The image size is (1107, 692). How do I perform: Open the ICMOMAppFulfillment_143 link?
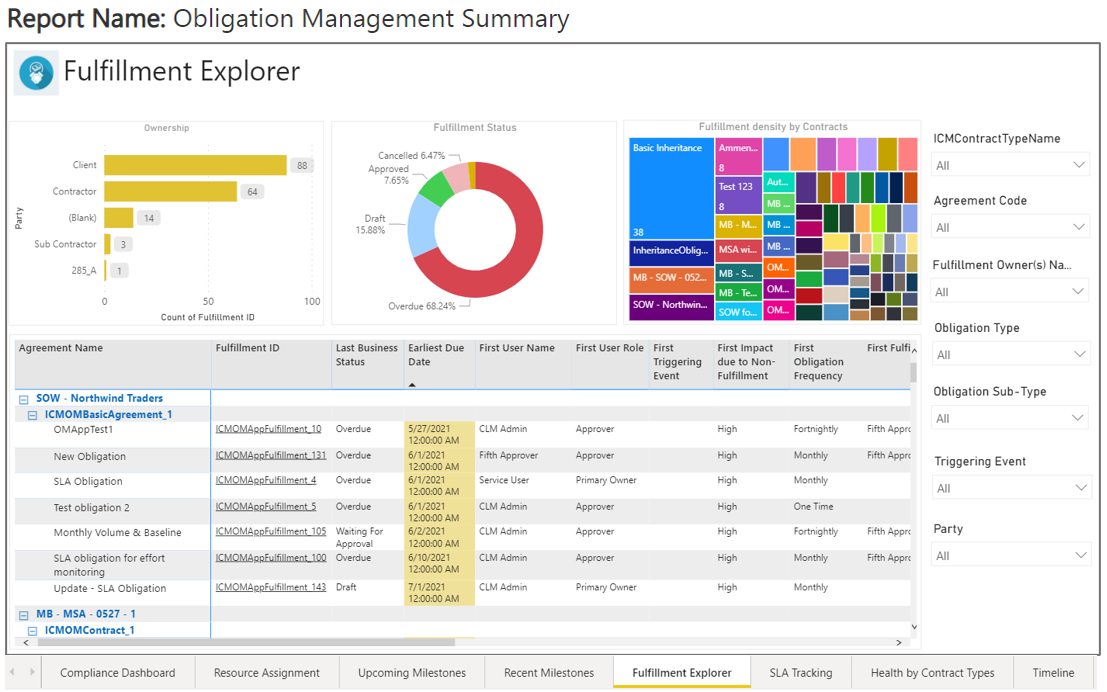click(x=270, y=588)
